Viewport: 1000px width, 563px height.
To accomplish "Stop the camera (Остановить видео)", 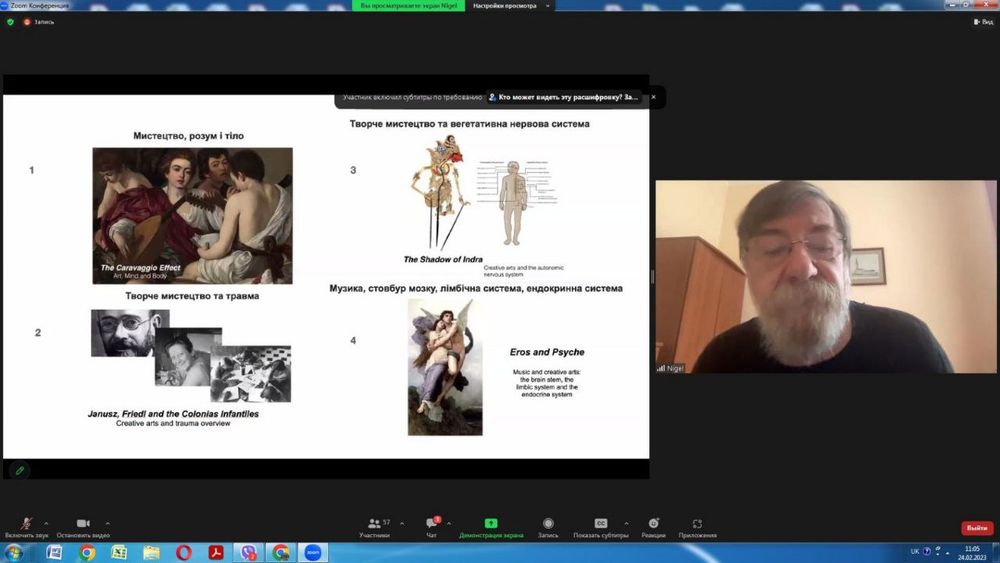I will 83,525.
